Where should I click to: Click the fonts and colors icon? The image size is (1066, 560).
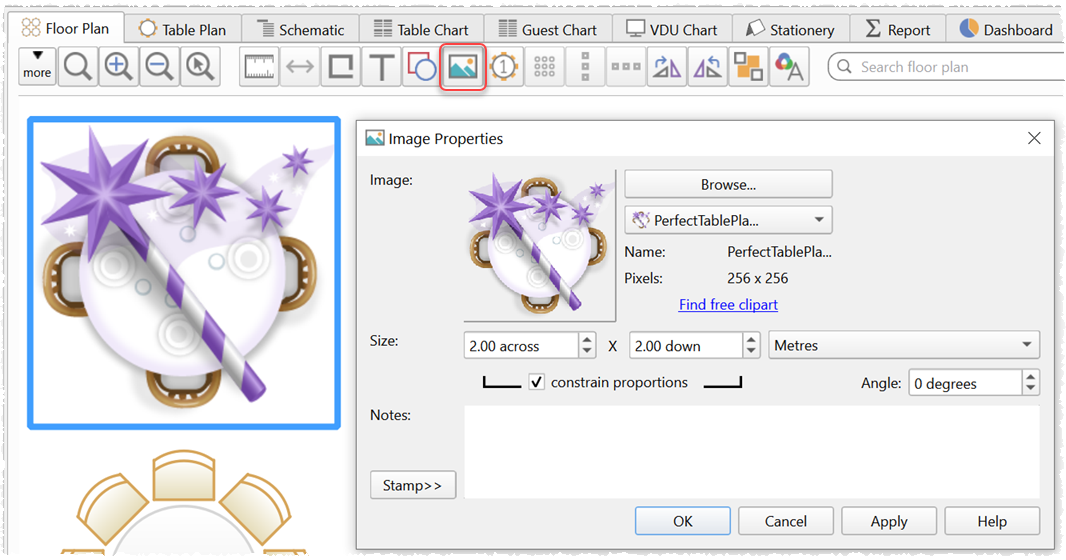789,67
